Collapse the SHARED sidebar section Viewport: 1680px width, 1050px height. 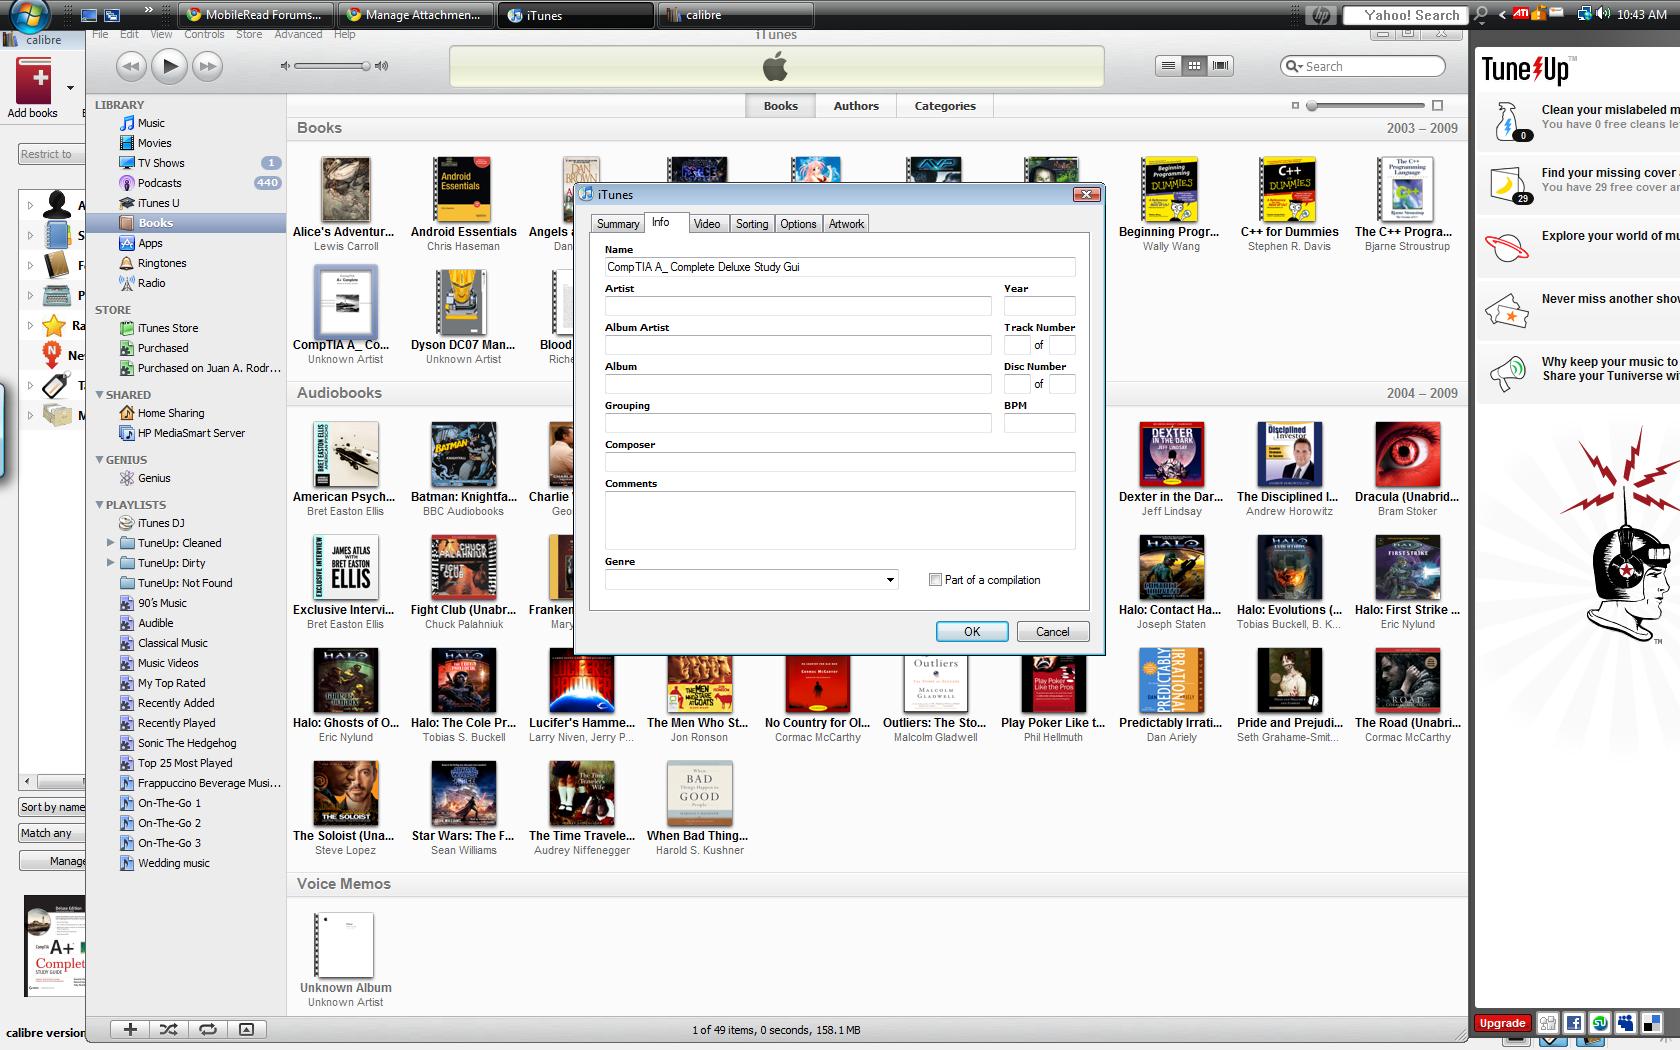[99, 394]
